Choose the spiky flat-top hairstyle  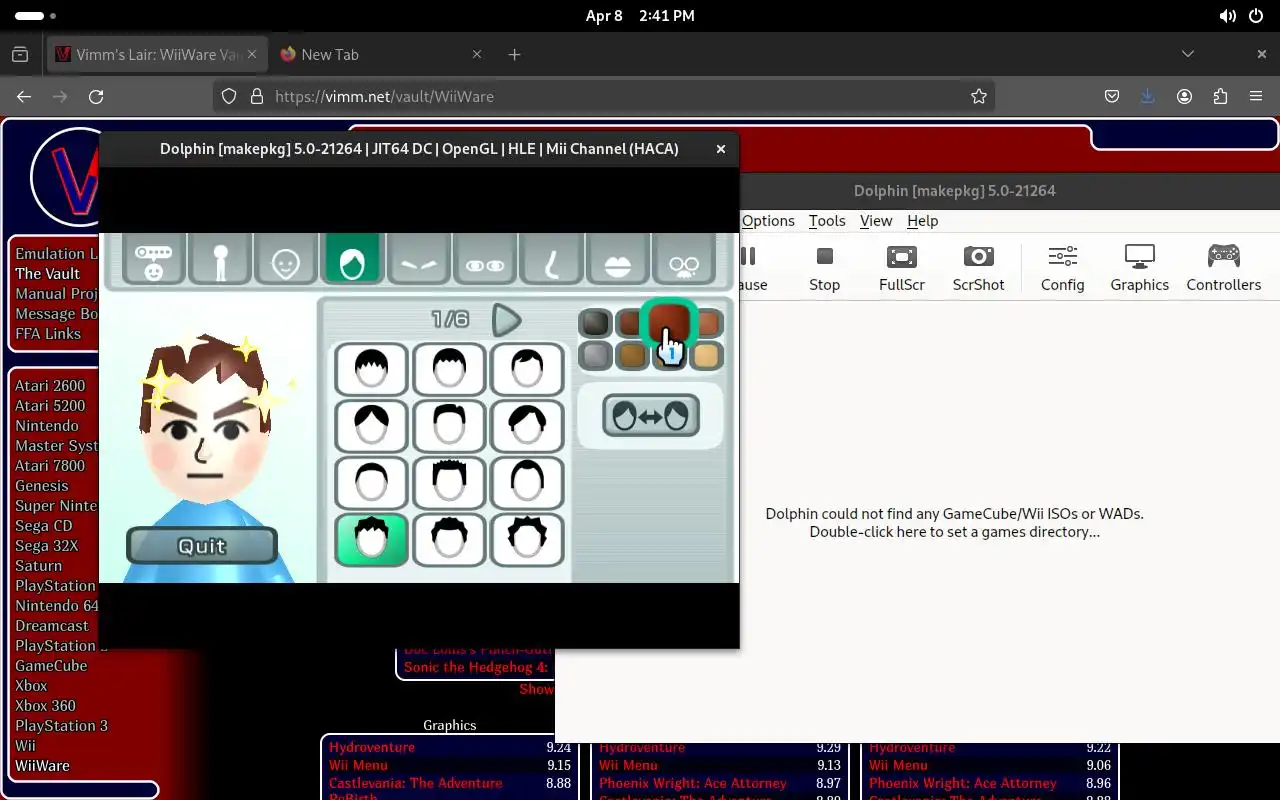(449, 483)
